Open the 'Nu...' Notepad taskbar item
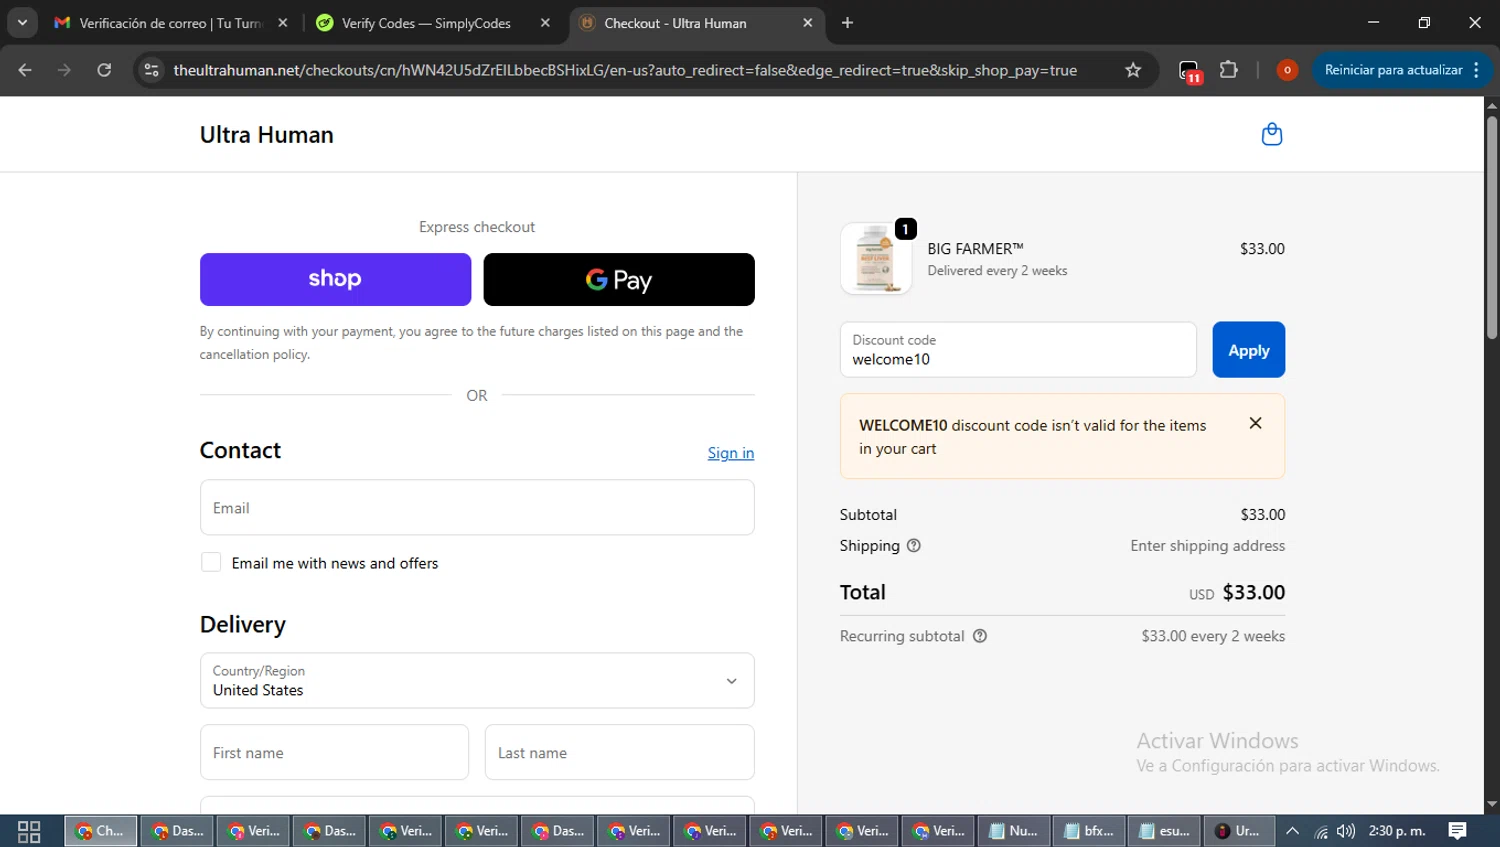This screenshot has height=847, width=1500. [1012, 831]
